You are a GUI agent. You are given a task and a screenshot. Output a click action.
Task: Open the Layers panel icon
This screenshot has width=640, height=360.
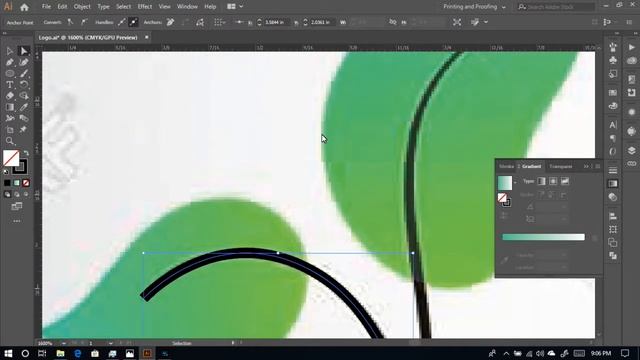pyautogui.click(x=632, y=151)
